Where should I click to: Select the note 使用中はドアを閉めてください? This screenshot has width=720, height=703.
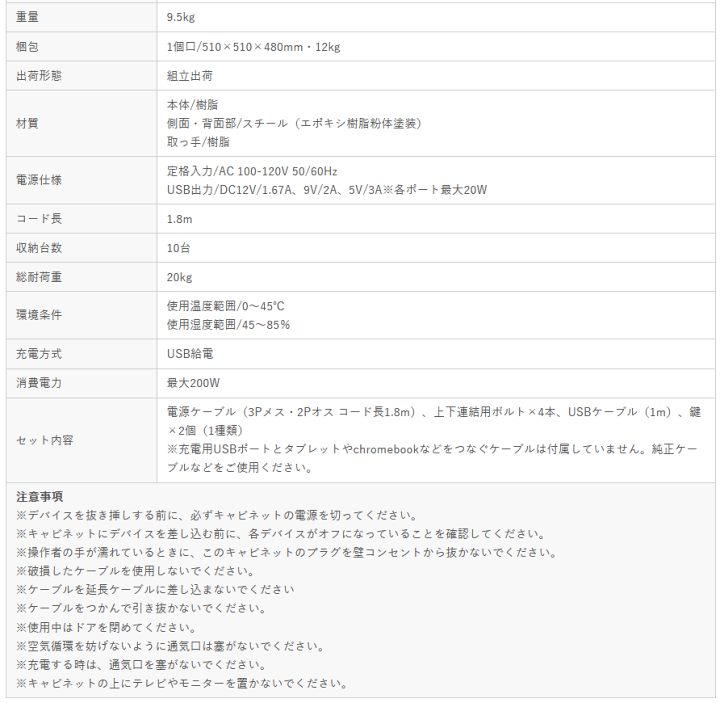107,627
